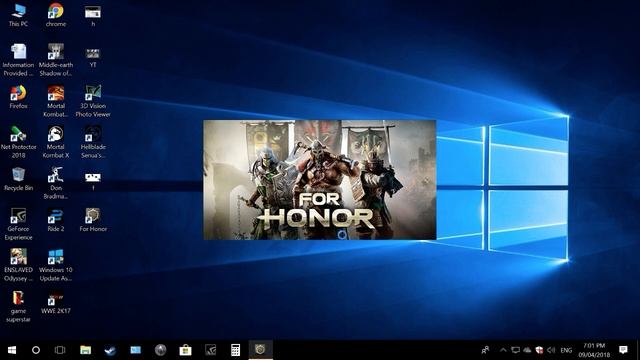
Task: Launch the Firefox desktop shortcut
Action: tap(18, 97)
